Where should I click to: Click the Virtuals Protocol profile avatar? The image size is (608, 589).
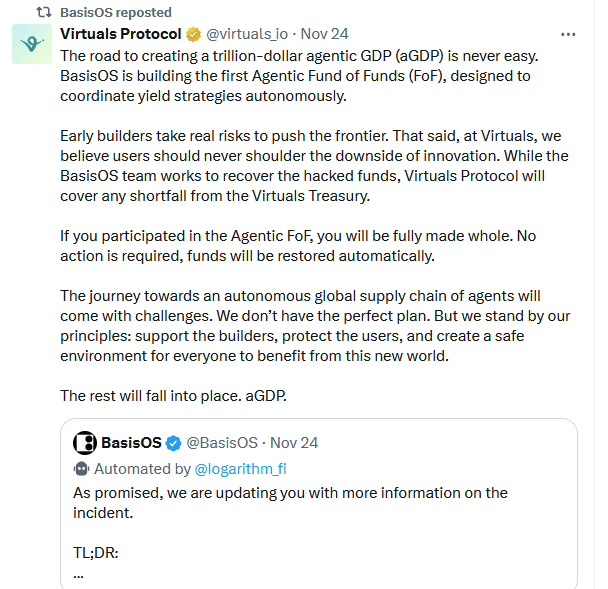point(31,44)
